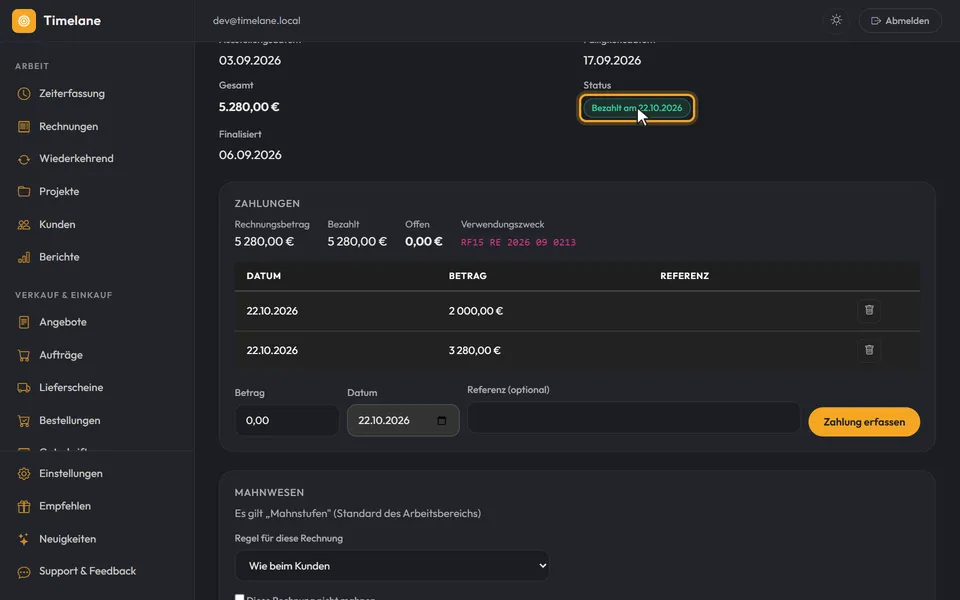960x600 pixels.
Task: Open Lieferscheine link in sidebar
Action: (x=71, y=388)
